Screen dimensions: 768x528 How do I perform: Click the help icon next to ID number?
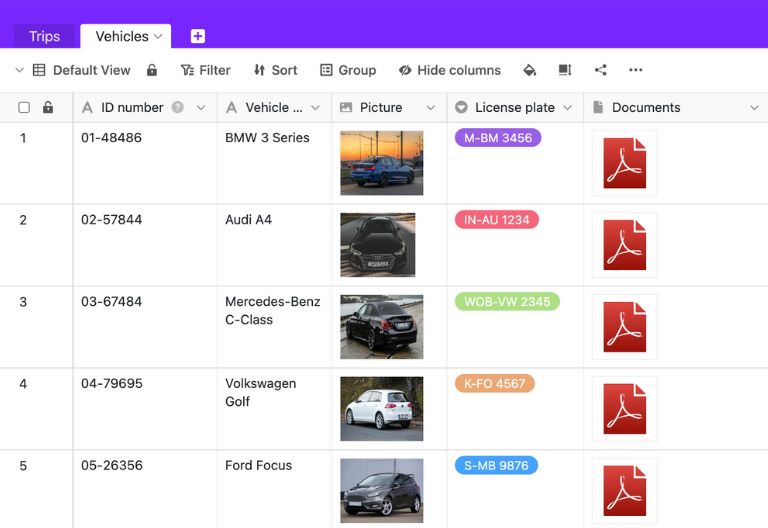coord(178,107)
